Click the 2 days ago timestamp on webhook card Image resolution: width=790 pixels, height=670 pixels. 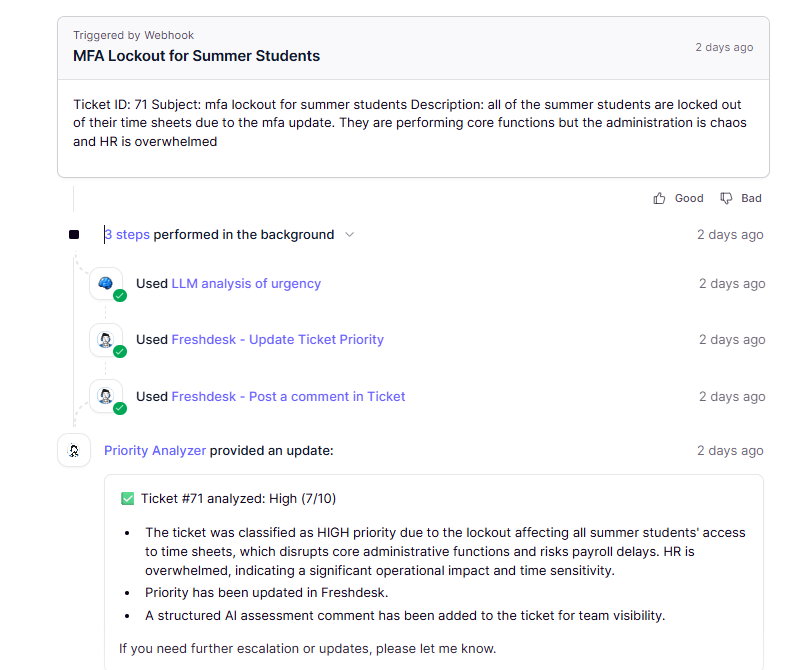coord(724,47)
